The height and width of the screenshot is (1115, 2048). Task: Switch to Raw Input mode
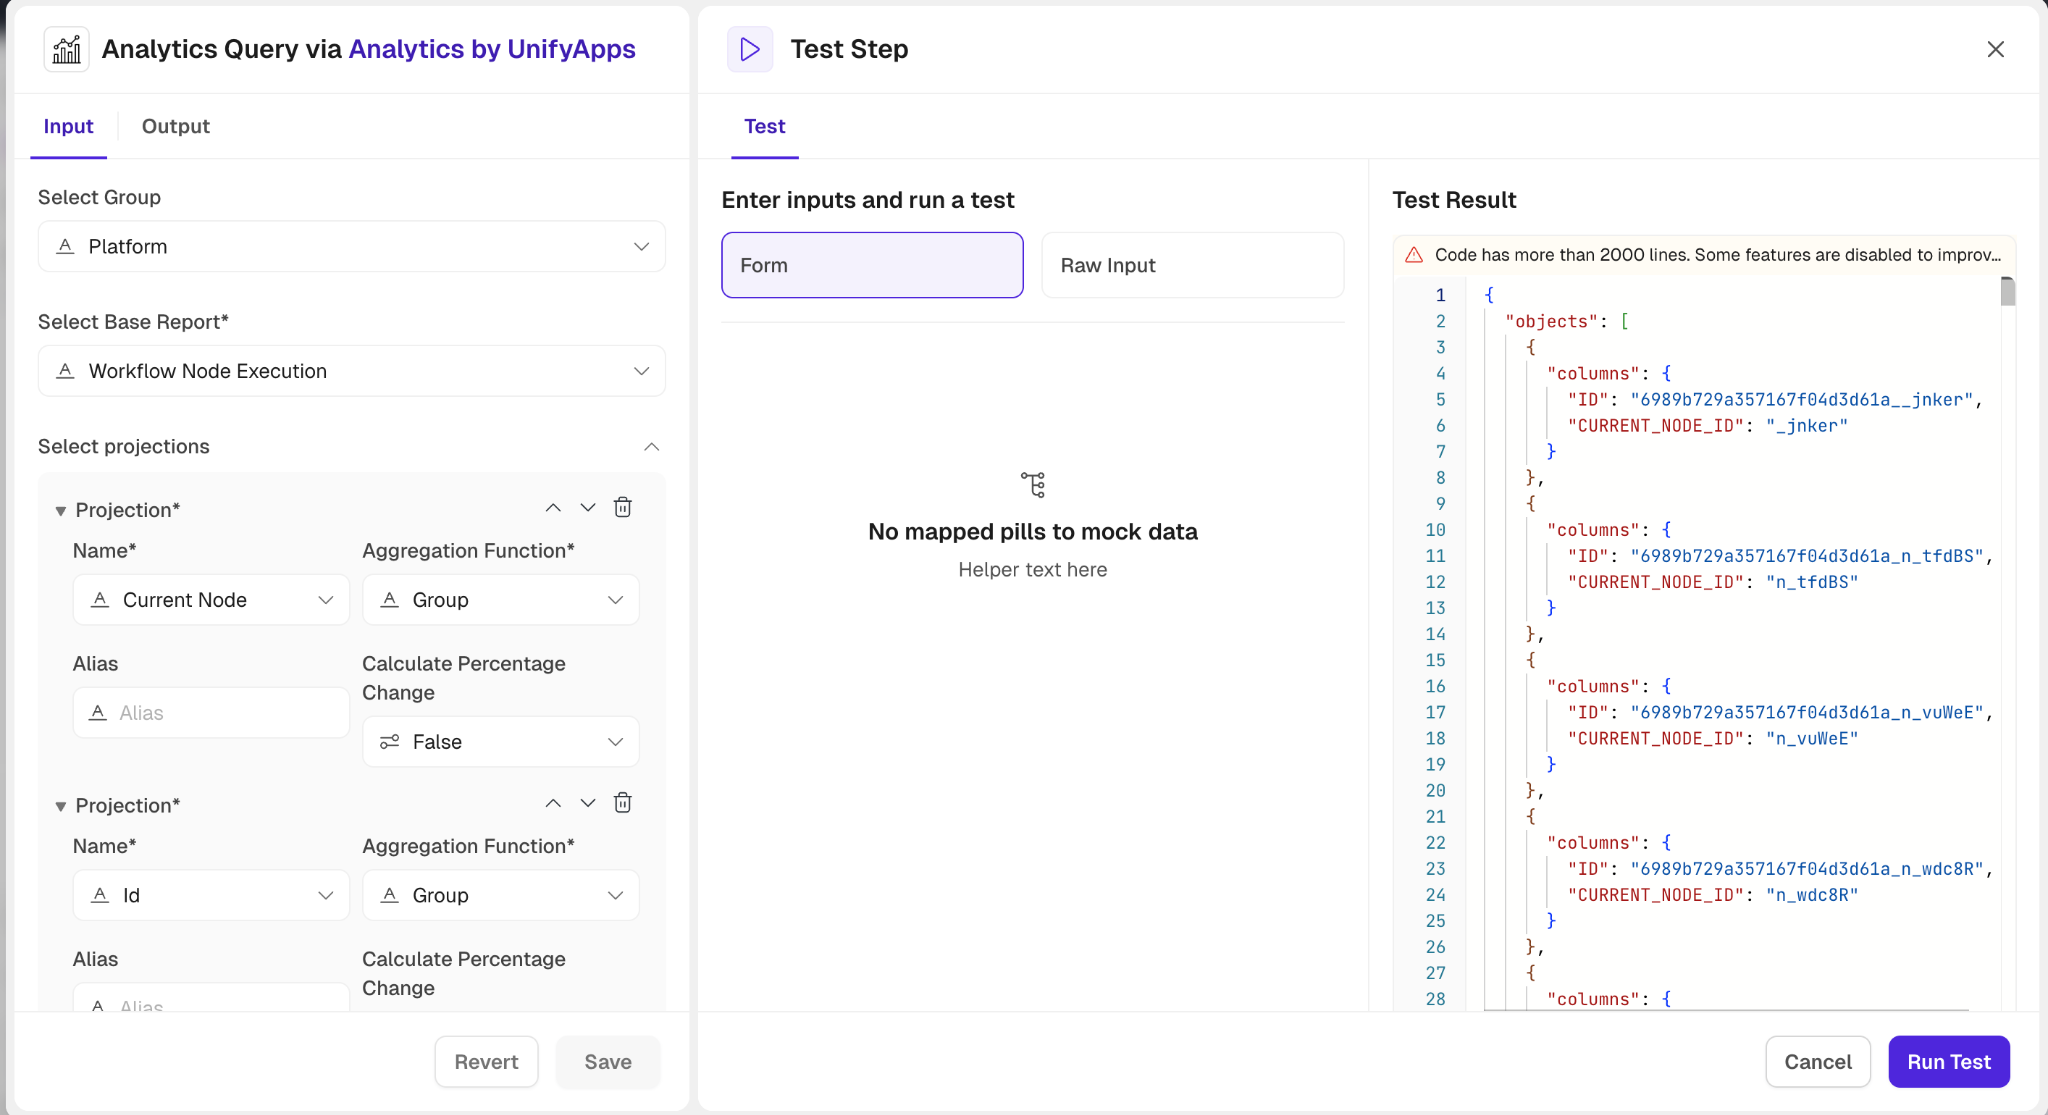coord(1192,265)
